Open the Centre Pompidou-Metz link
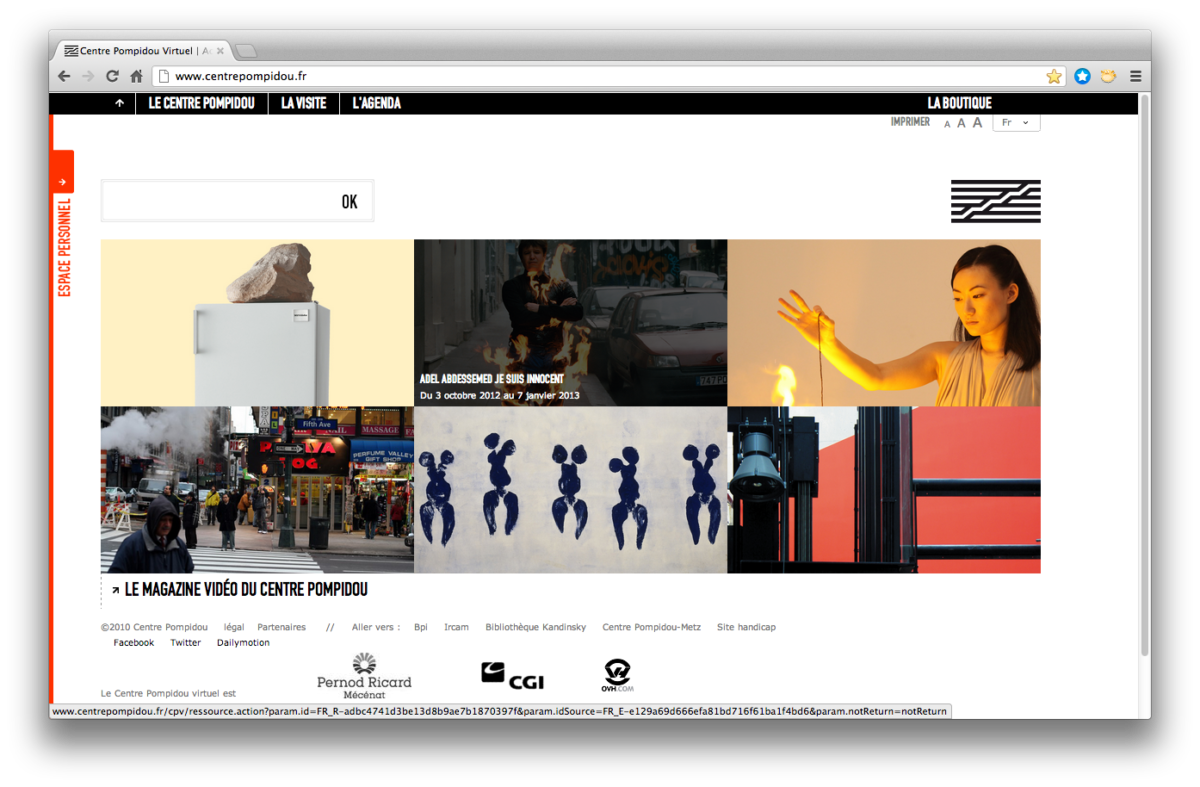This screenshot has width=1200, height=787. click(x=651, y=628)
